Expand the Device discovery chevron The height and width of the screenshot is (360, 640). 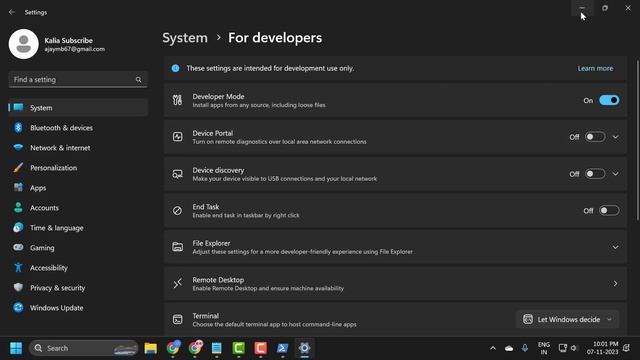click(615, 174)
